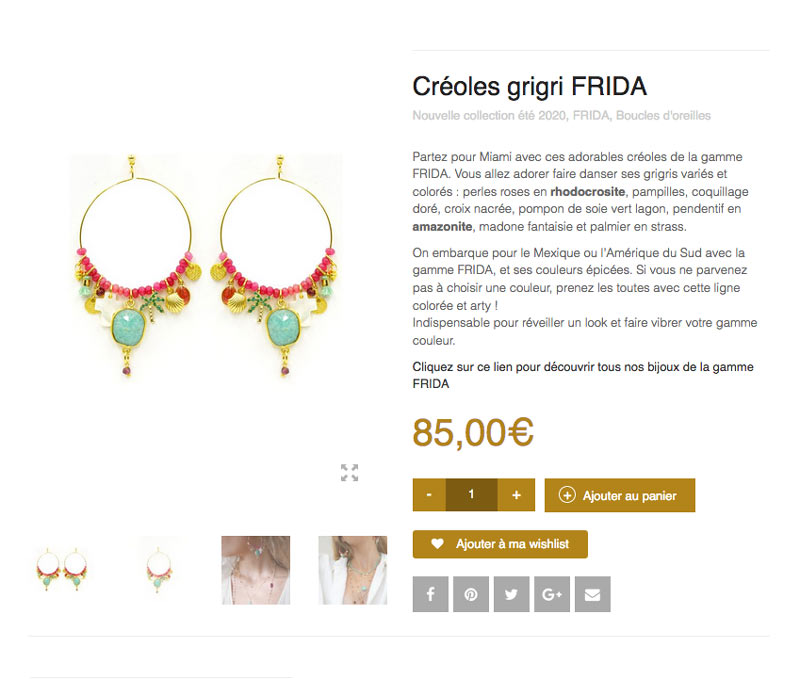800x679 pixels.
Task: Follow link to all FRIDA jewelry
Action: (583, 375)
